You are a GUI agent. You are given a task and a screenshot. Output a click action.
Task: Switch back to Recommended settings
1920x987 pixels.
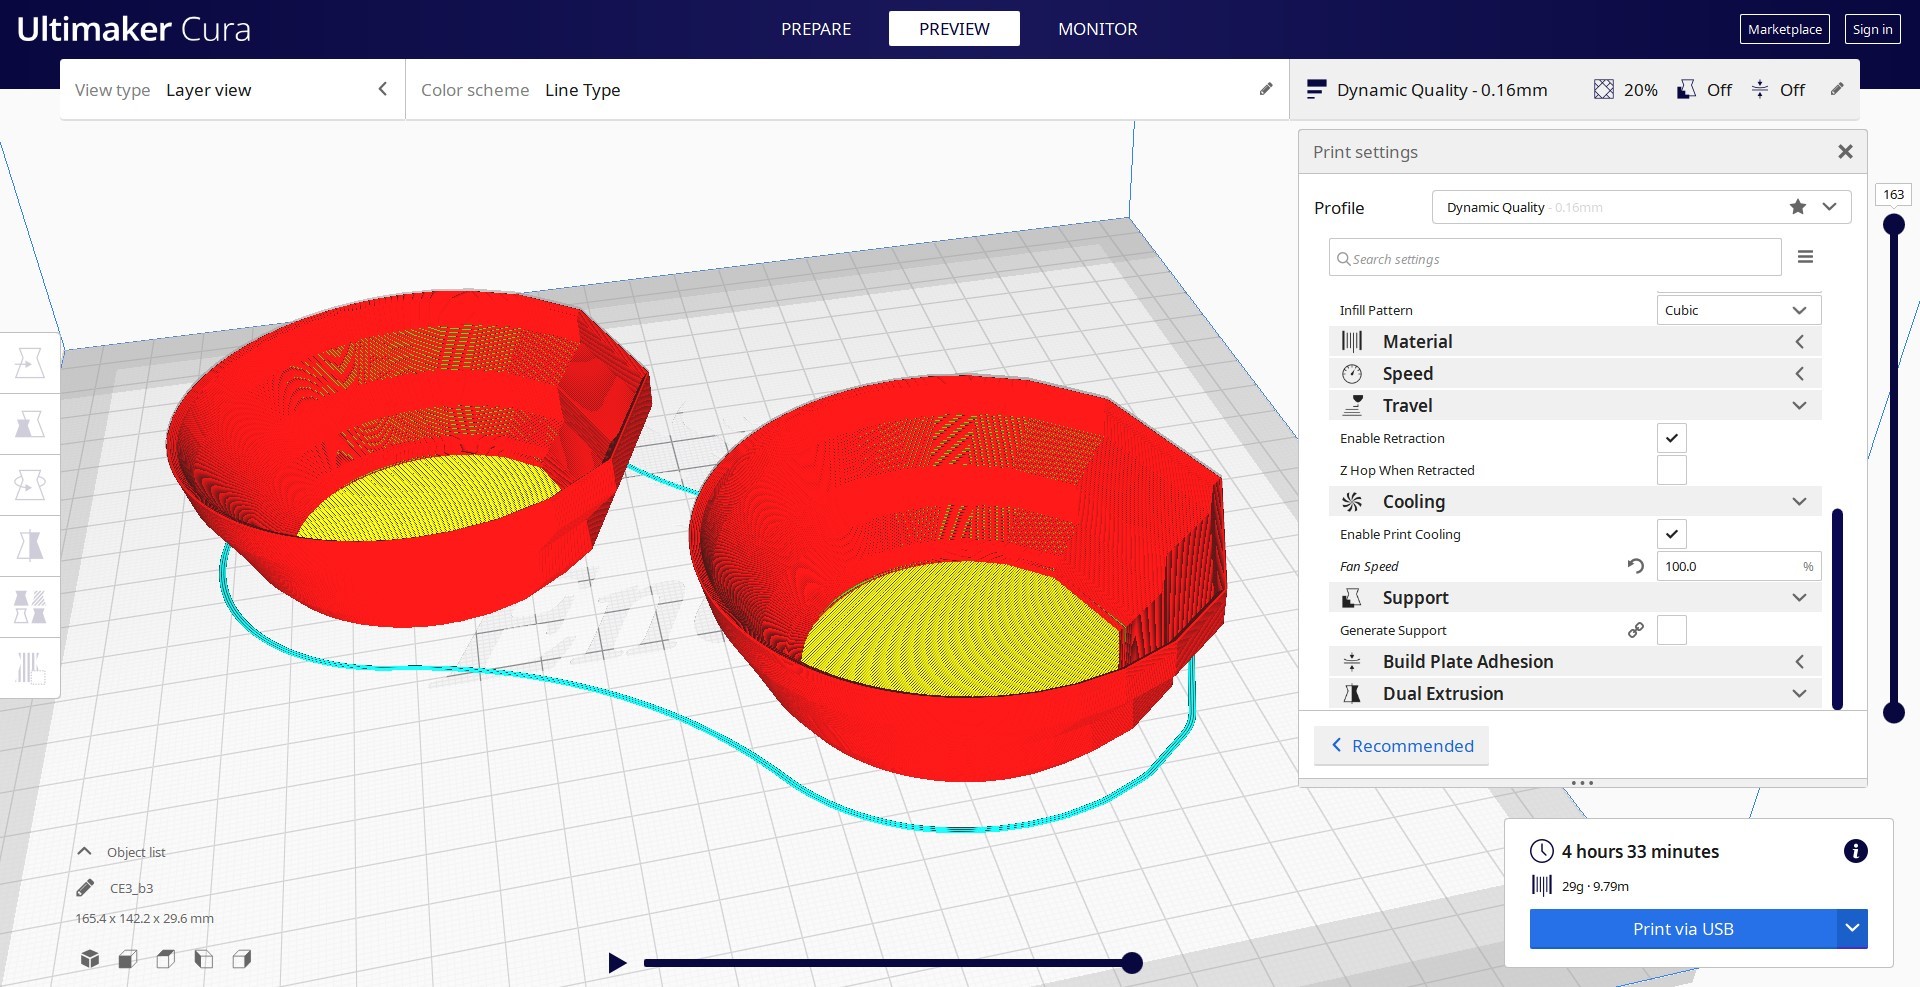(x=1401, y=746)
